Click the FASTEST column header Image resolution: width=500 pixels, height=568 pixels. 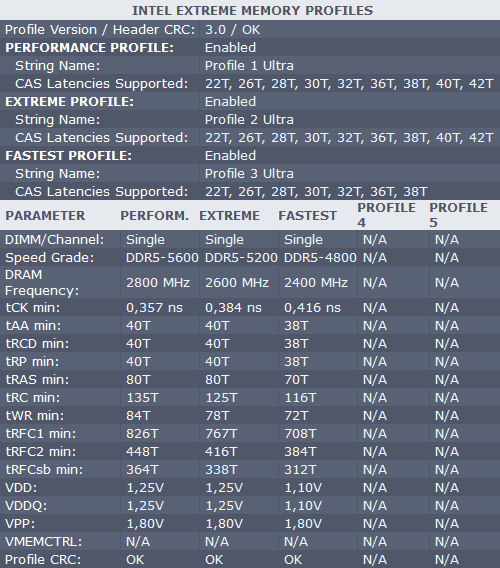point(308,216)
